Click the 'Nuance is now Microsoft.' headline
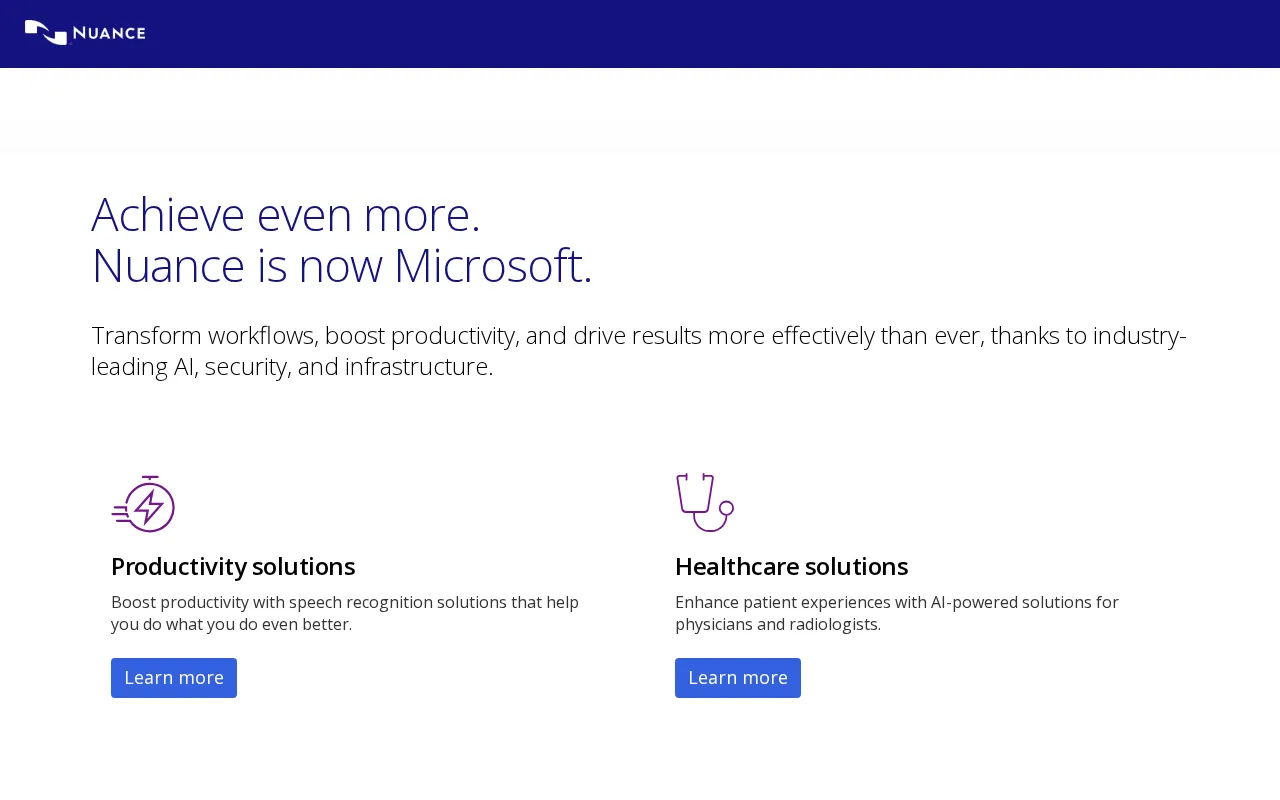Image resolution: width=1280 pixels, height=800 pixels. click(342, 266)
